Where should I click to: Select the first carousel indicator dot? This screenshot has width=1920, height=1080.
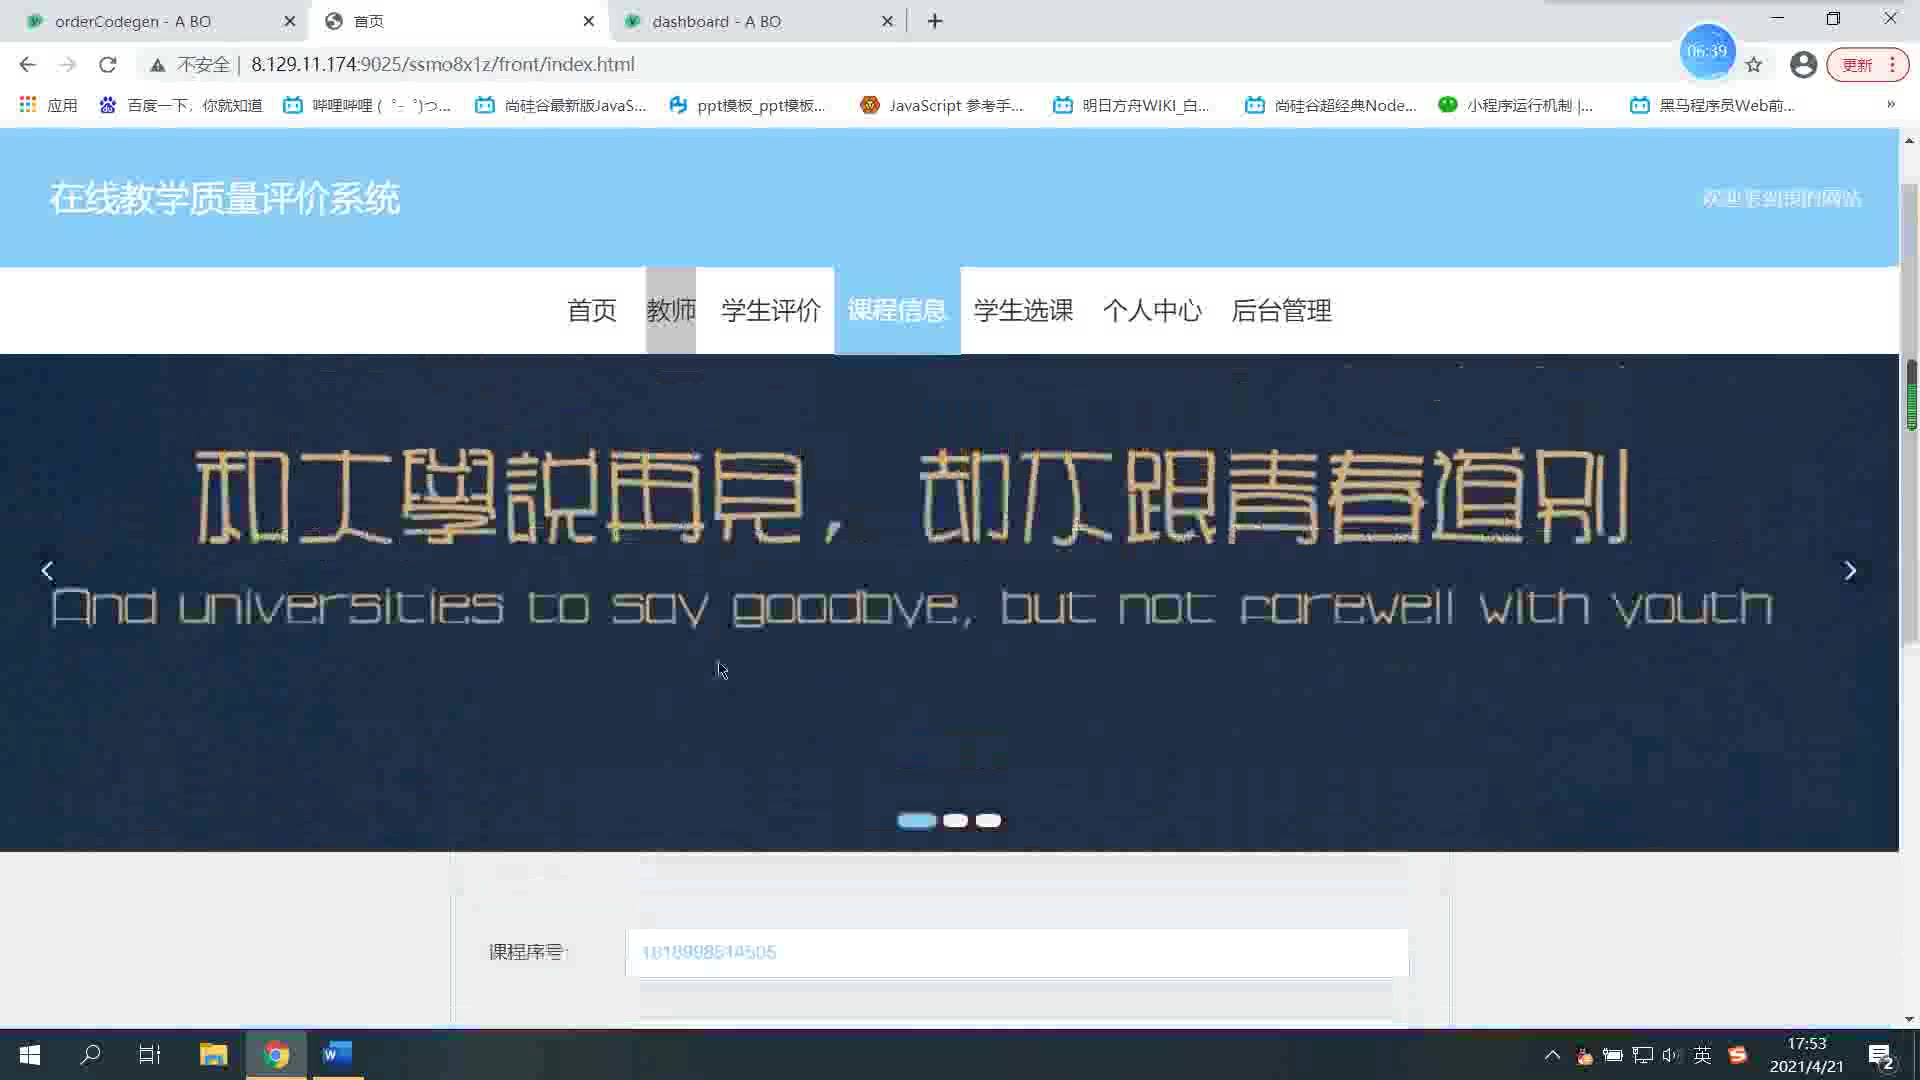[x=916, y=820]
